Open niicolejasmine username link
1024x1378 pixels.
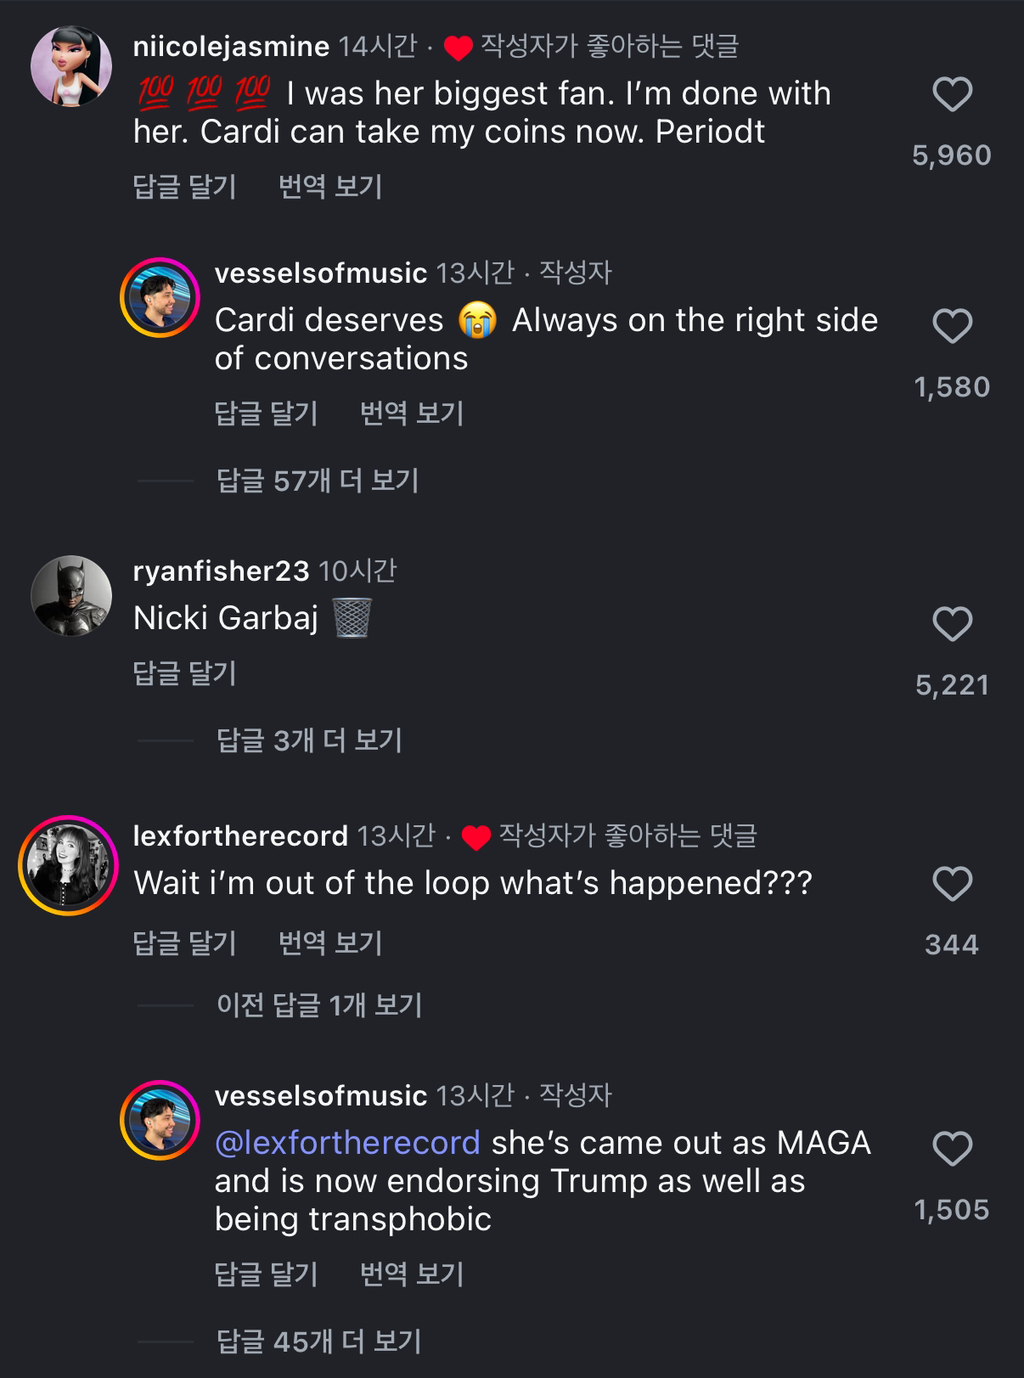231,47
